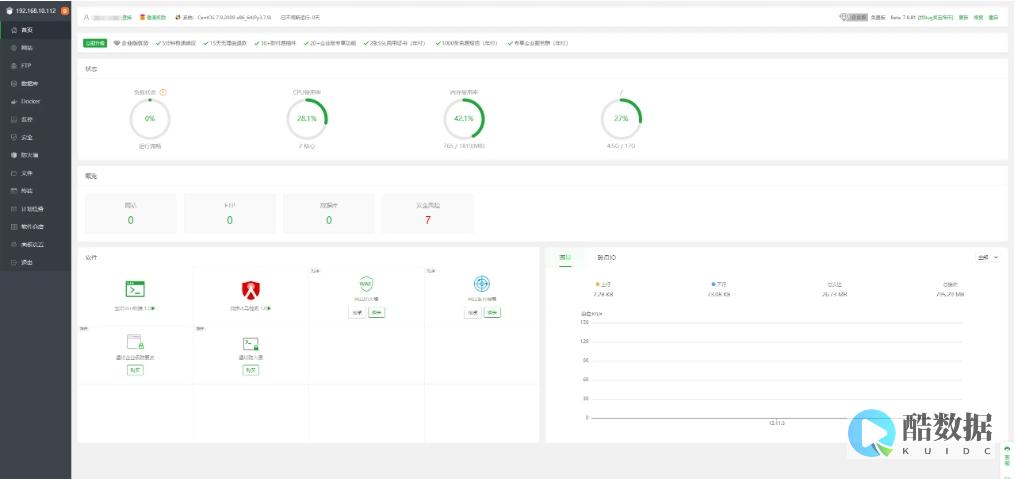Viewport: 1015px width, 479px height.
Task: Click the root disk gauge showing 27%
Action: tap(621, 119)
